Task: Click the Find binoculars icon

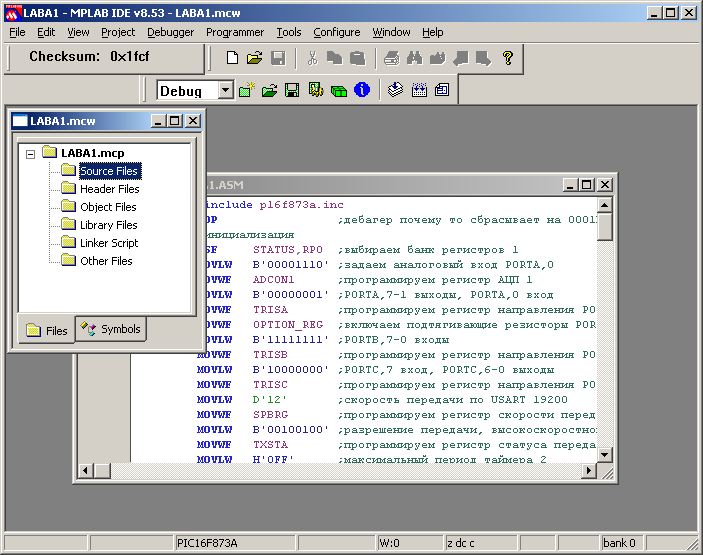Action: pyautogui.click(x=415, y=58)
